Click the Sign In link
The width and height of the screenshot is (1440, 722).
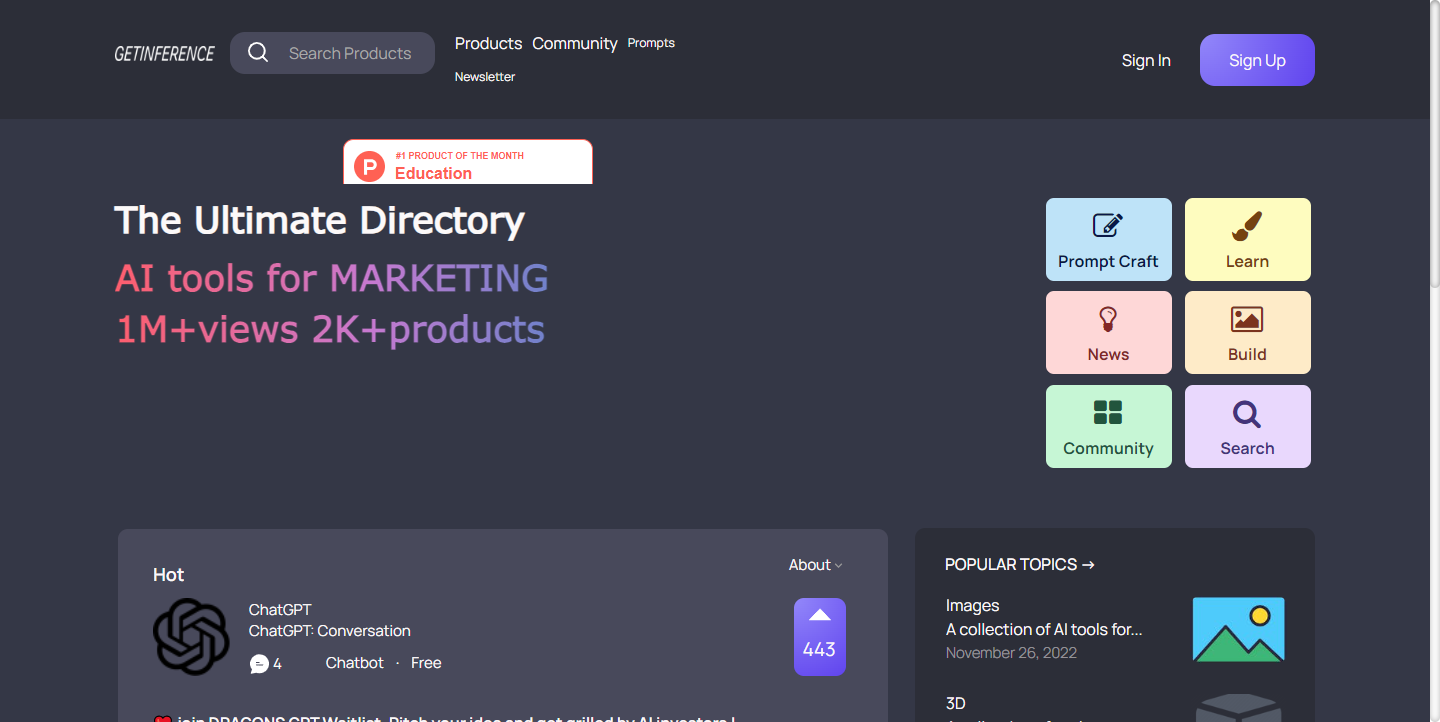click(1146, 60)
